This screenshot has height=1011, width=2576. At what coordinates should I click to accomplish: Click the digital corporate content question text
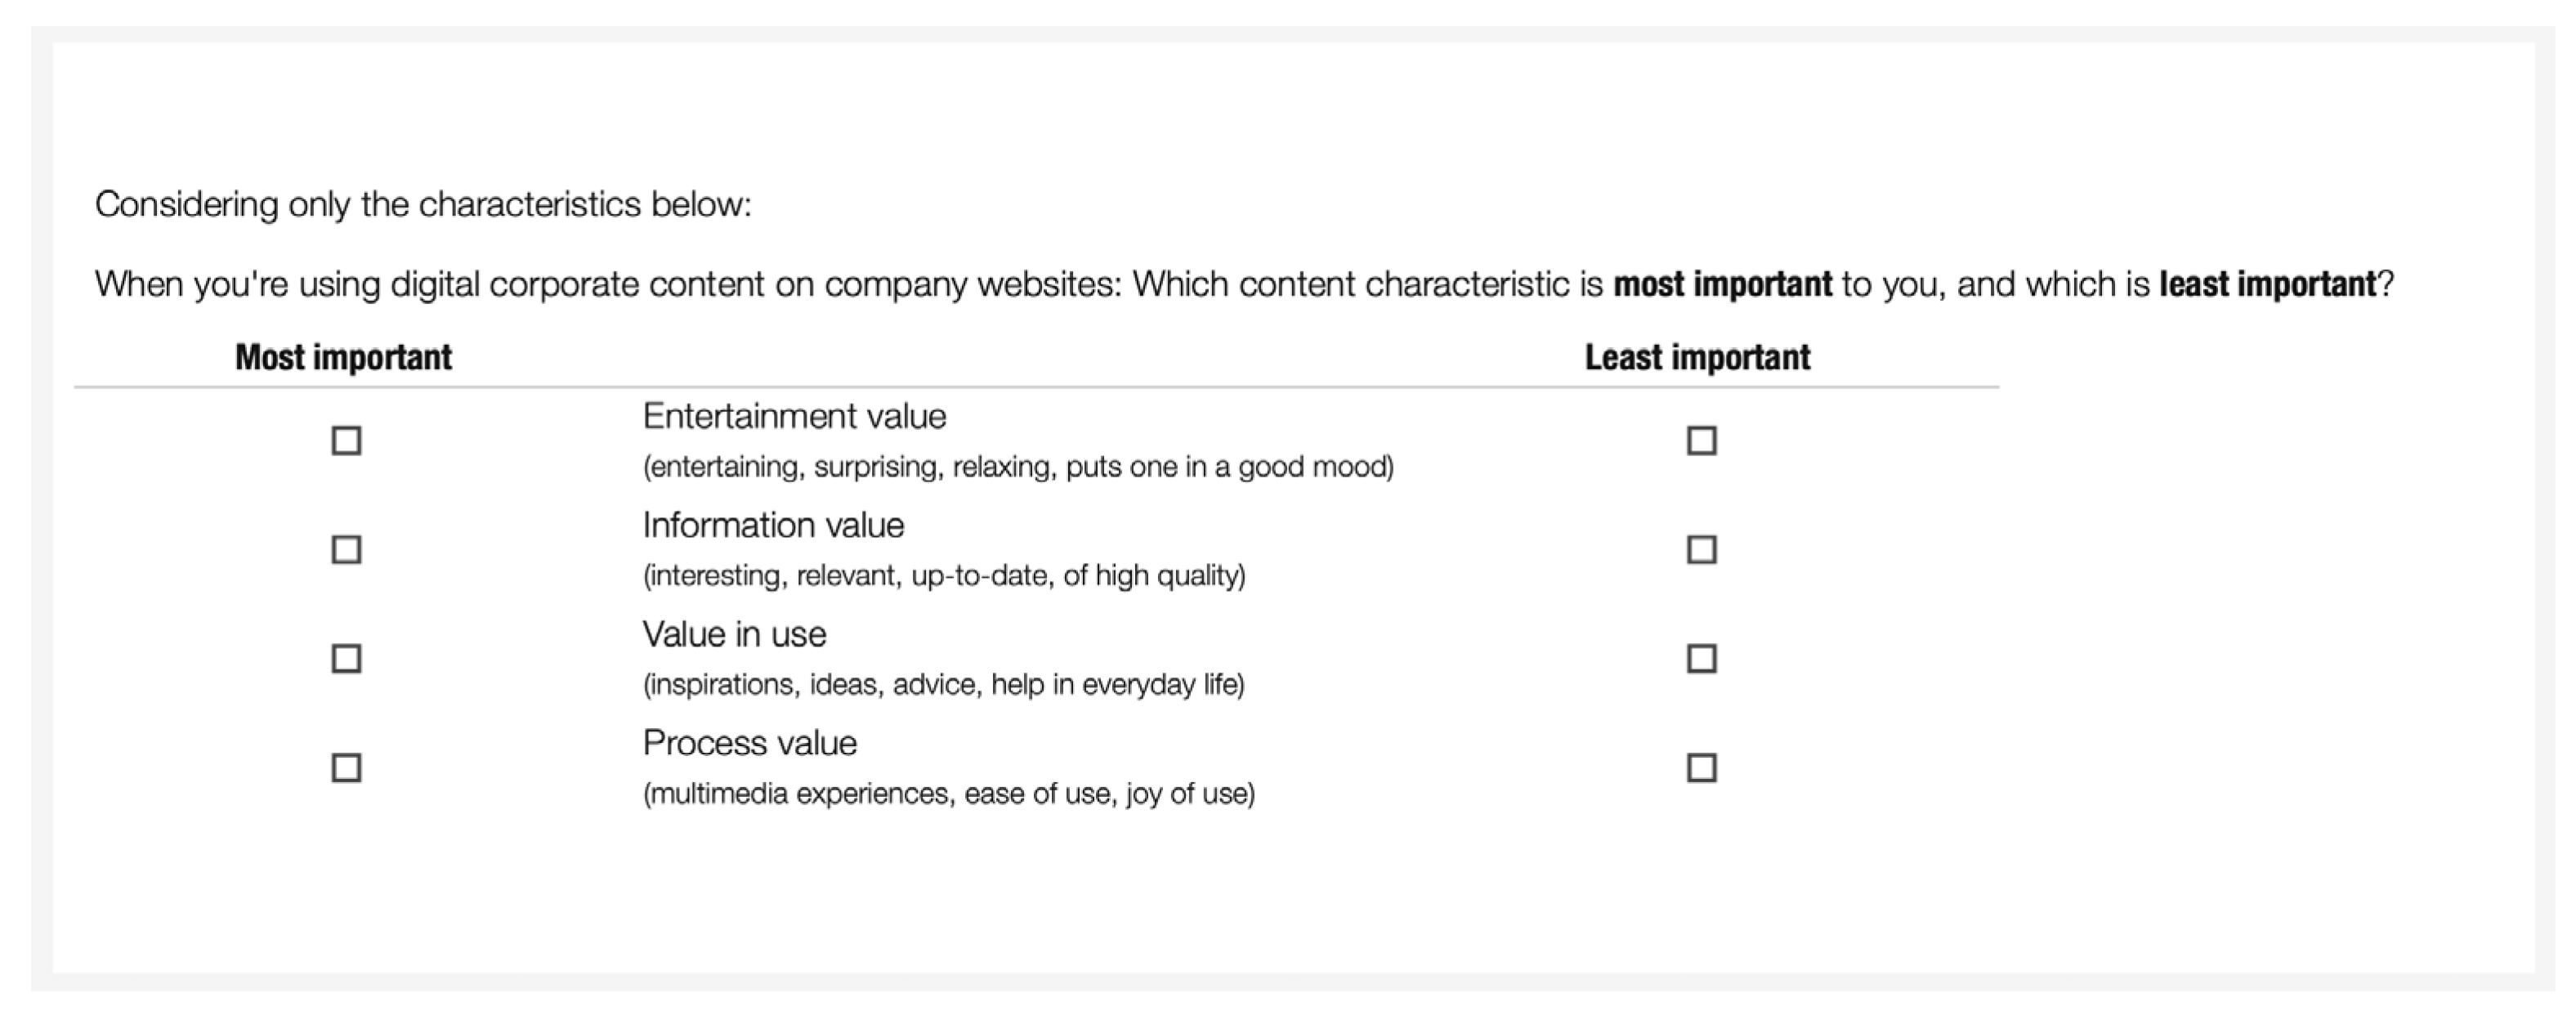pyautogui.click(x=1243, y=284)
